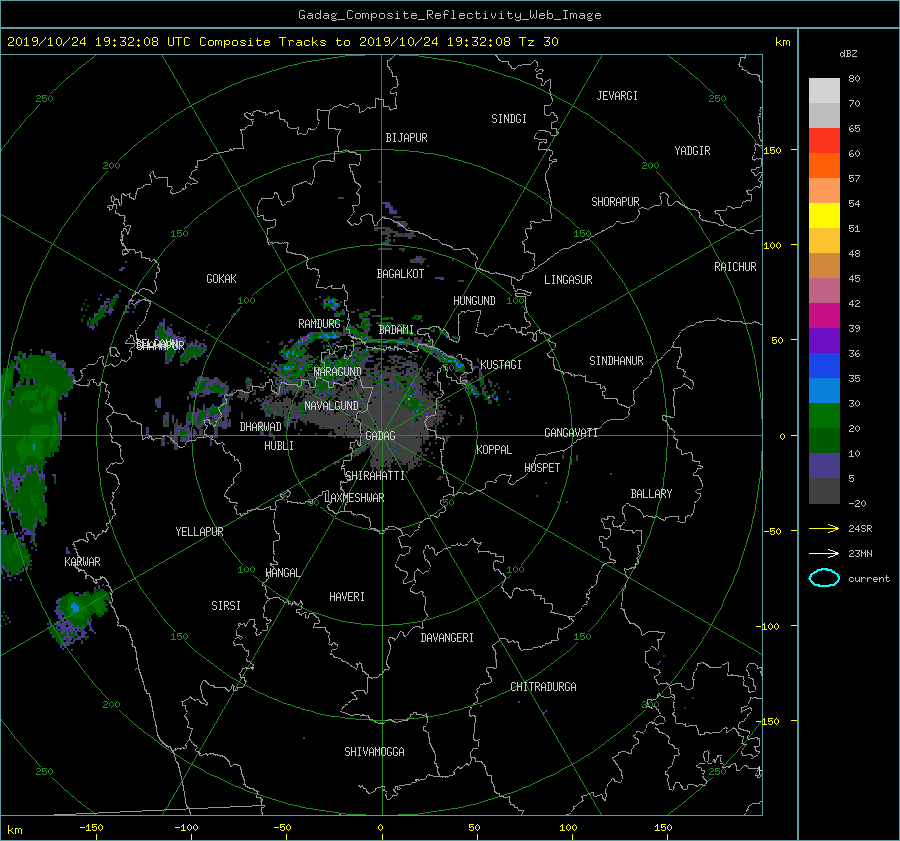Click the GANGAVATI label
Image resolution: width=900 pixels, height=841 pixels.
click(571, 432)
